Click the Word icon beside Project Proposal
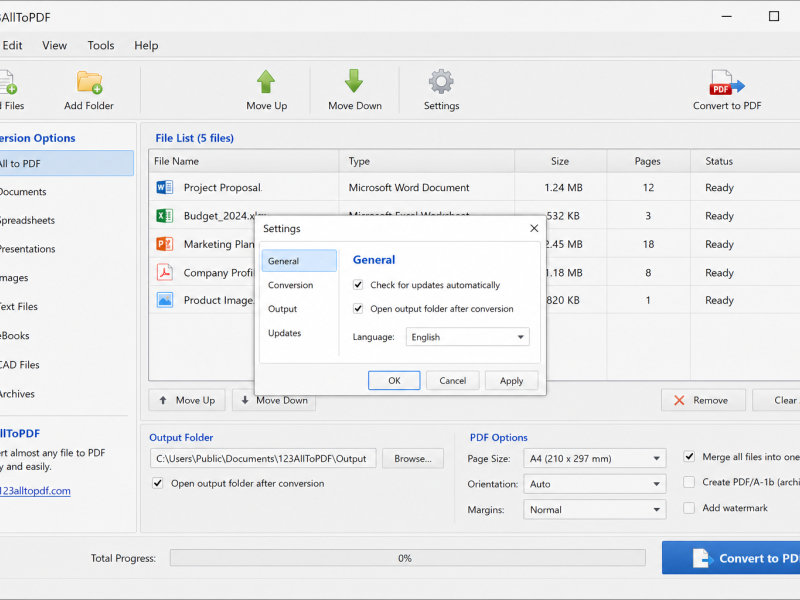Image resolution: width=800 pixels, height=600 pixels. point(165,187)
